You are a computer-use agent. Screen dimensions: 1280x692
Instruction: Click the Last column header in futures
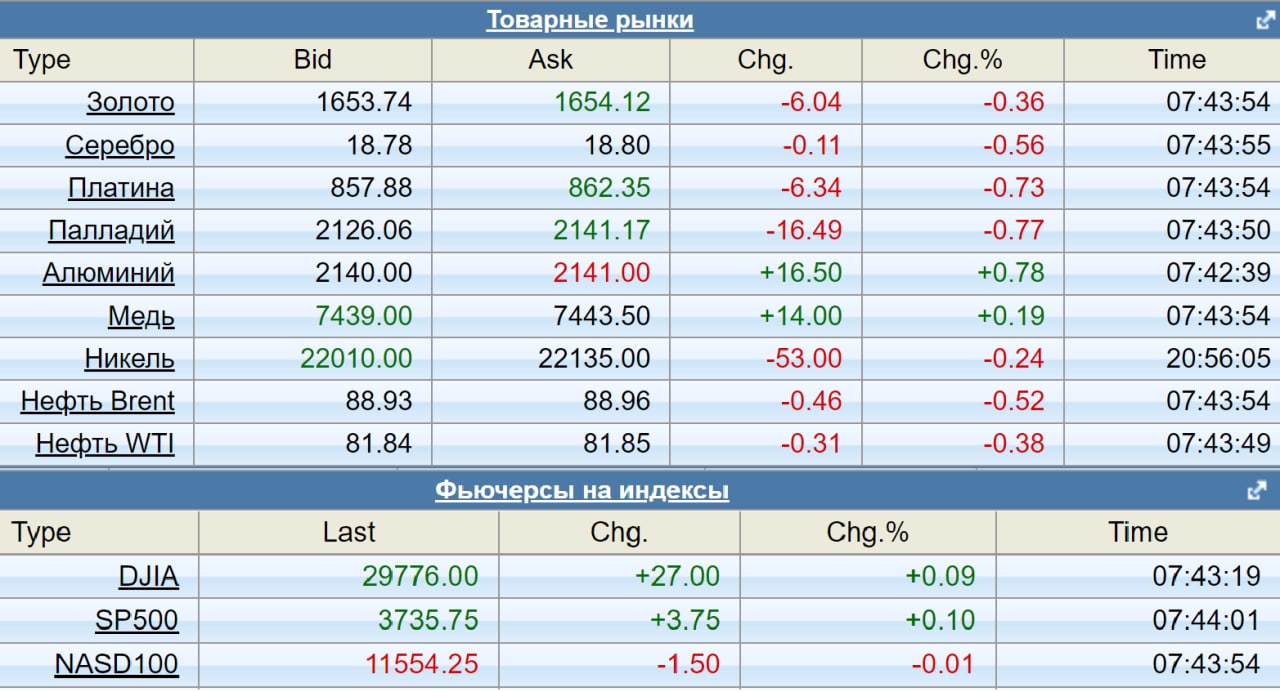[x=348, y=532]
